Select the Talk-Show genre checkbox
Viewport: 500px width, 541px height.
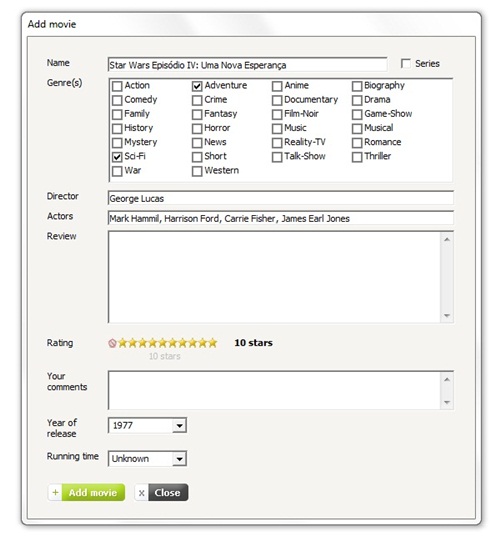pos(277,157)
